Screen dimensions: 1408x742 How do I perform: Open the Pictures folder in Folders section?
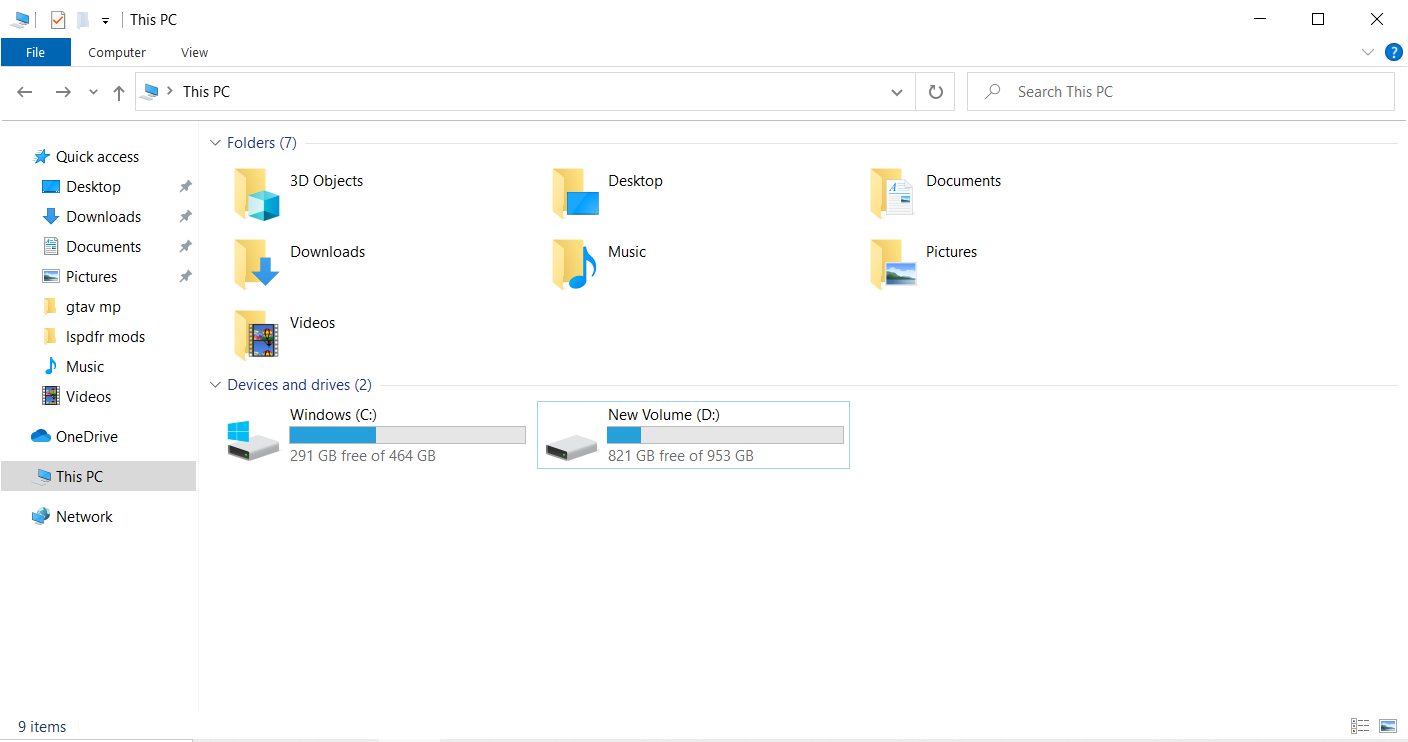pyautogui.click(x=893, y=265)
